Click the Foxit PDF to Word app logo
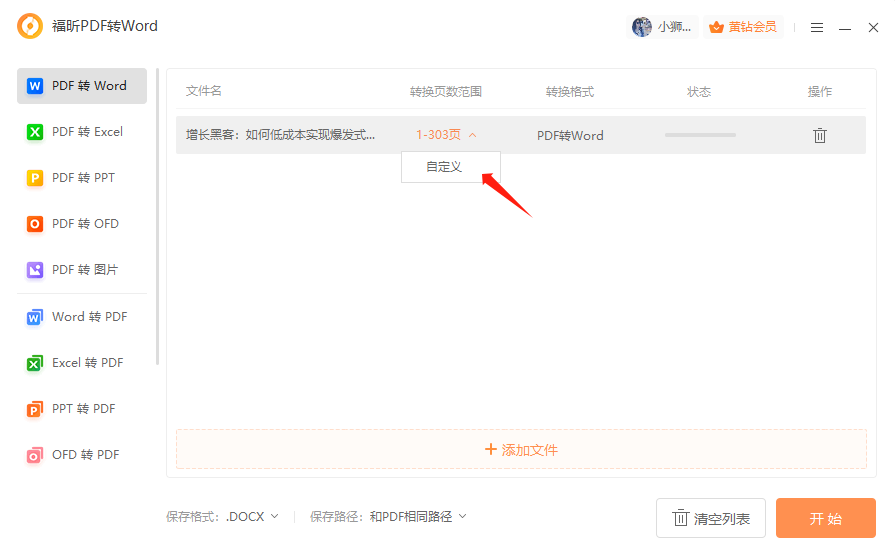 (x=30, y=26)
